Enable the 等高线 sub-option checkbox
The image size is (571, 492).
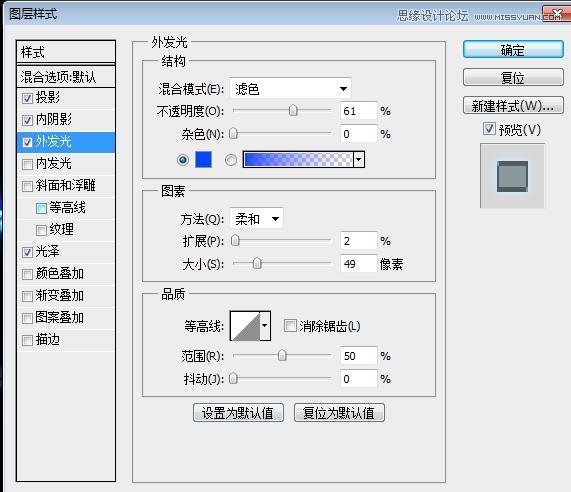pos(41,208)
